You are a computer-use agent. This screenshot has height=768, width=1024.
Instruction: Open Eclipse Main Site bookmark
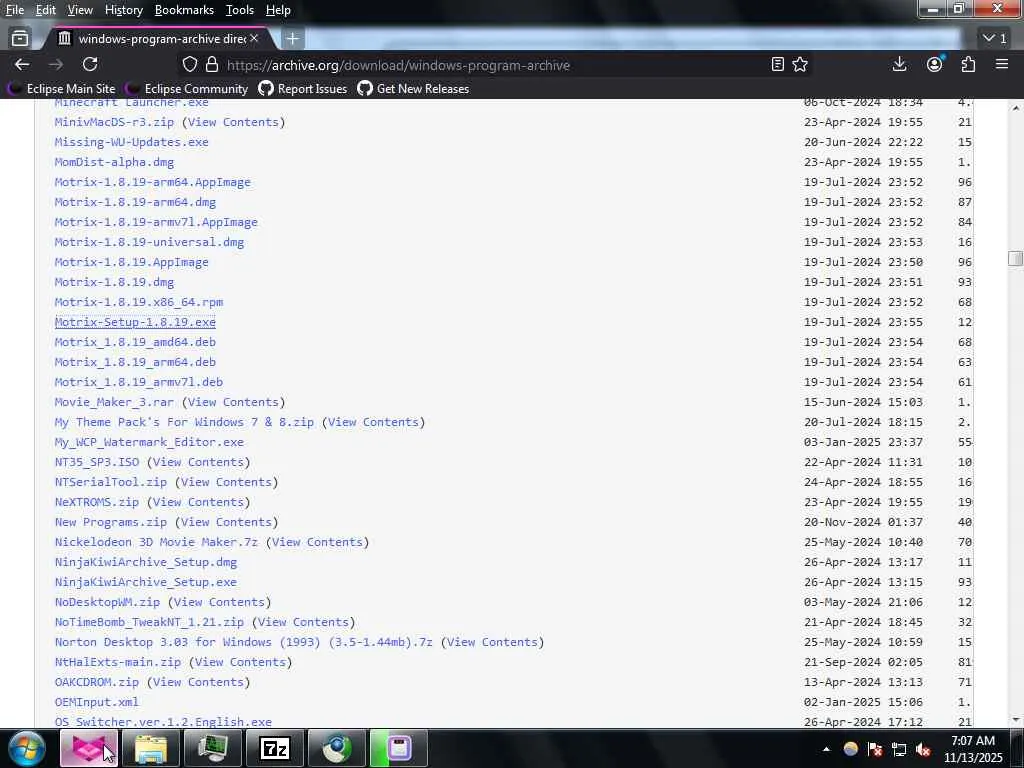[x=61, y=89]
